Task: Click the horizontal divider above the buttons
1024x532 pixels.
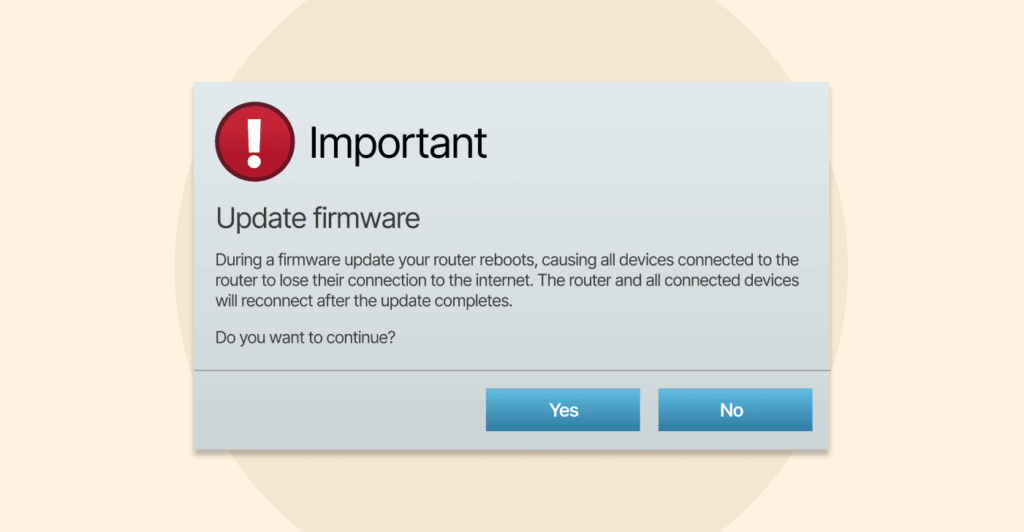Action: click(511, 371)
